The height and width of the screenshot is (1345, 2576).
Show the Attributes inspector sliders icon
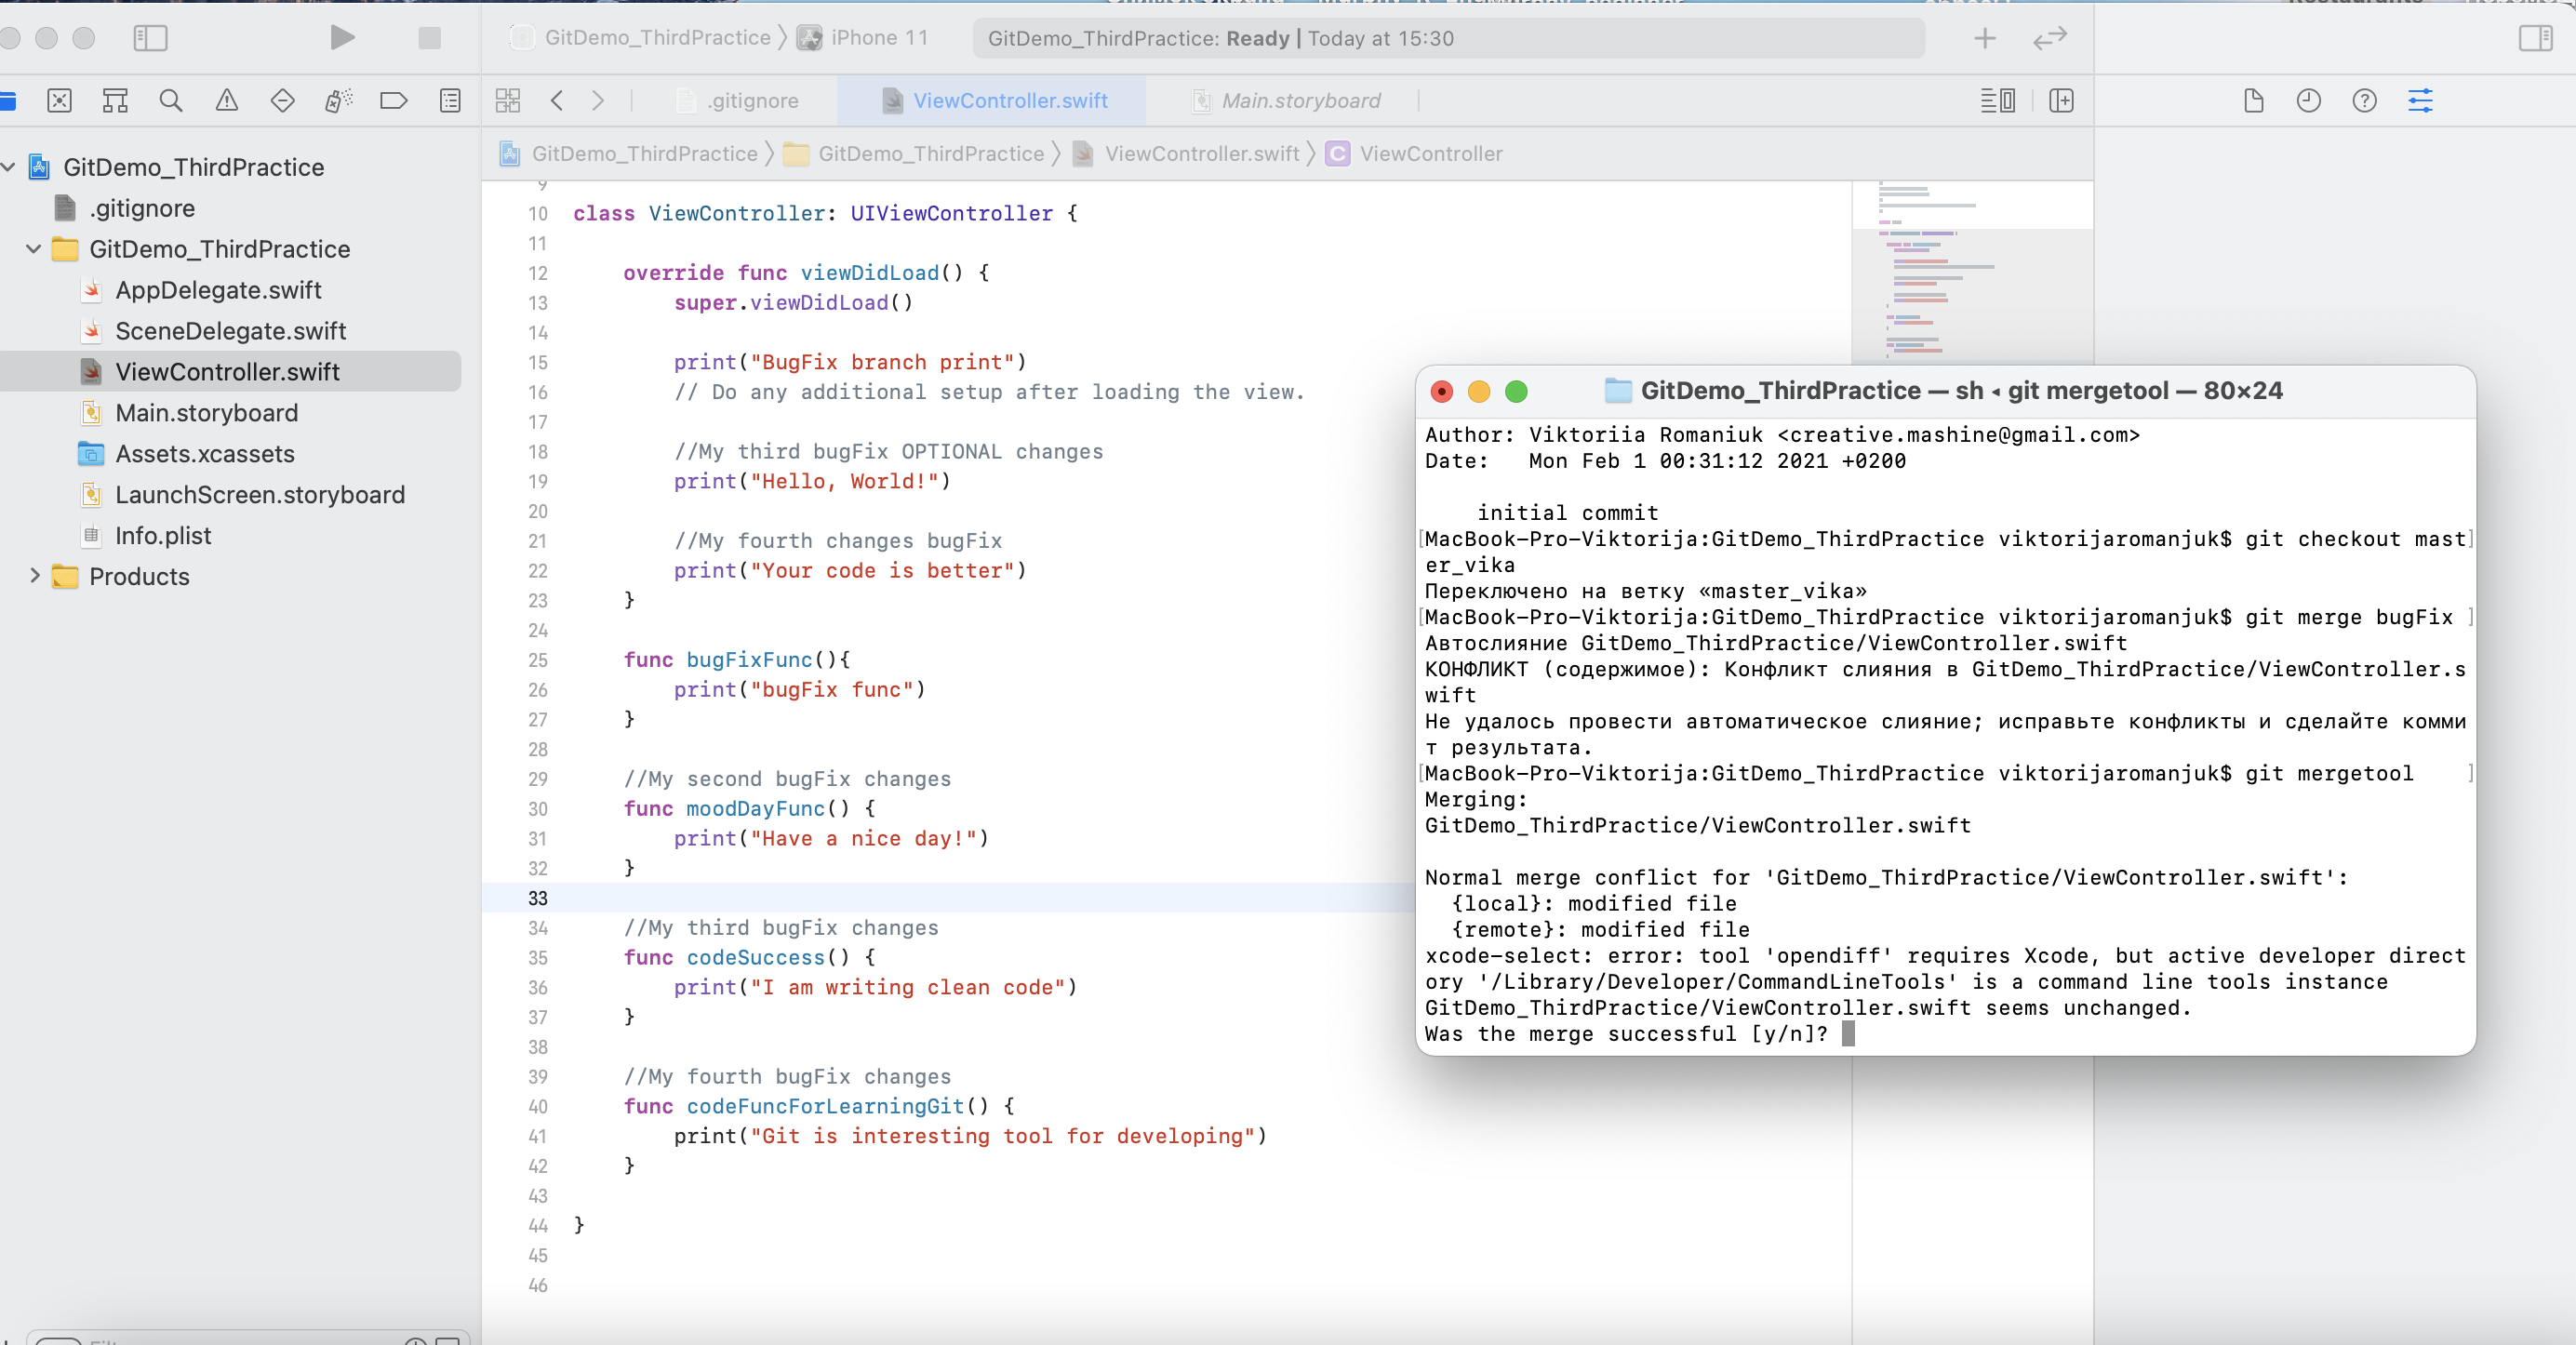tap(2420, 100)
